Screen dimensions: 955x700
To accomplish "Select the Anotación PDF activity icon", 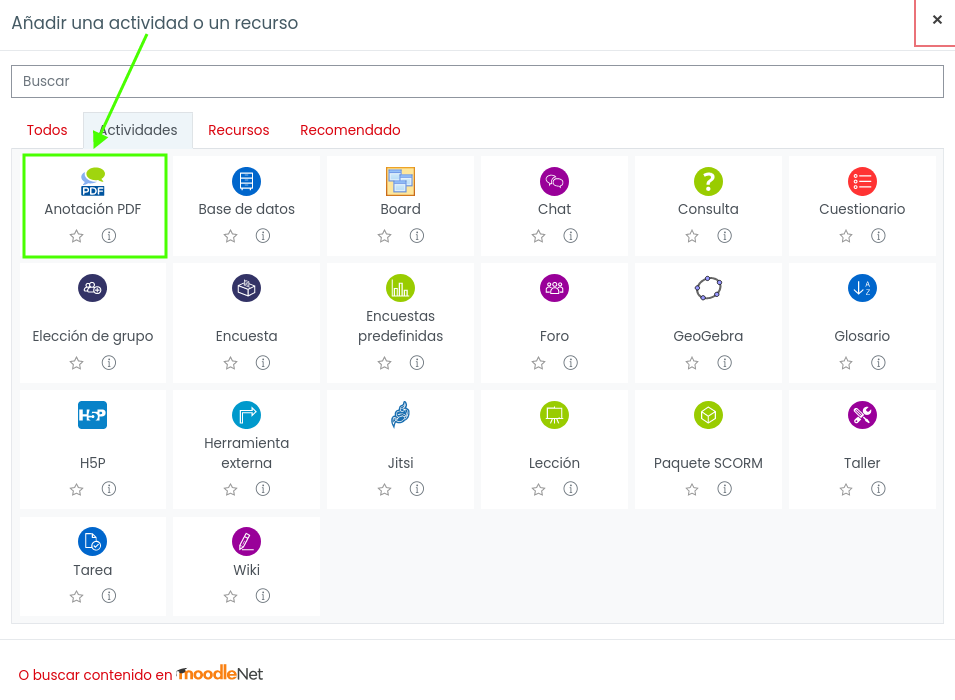I will (93, 182).
